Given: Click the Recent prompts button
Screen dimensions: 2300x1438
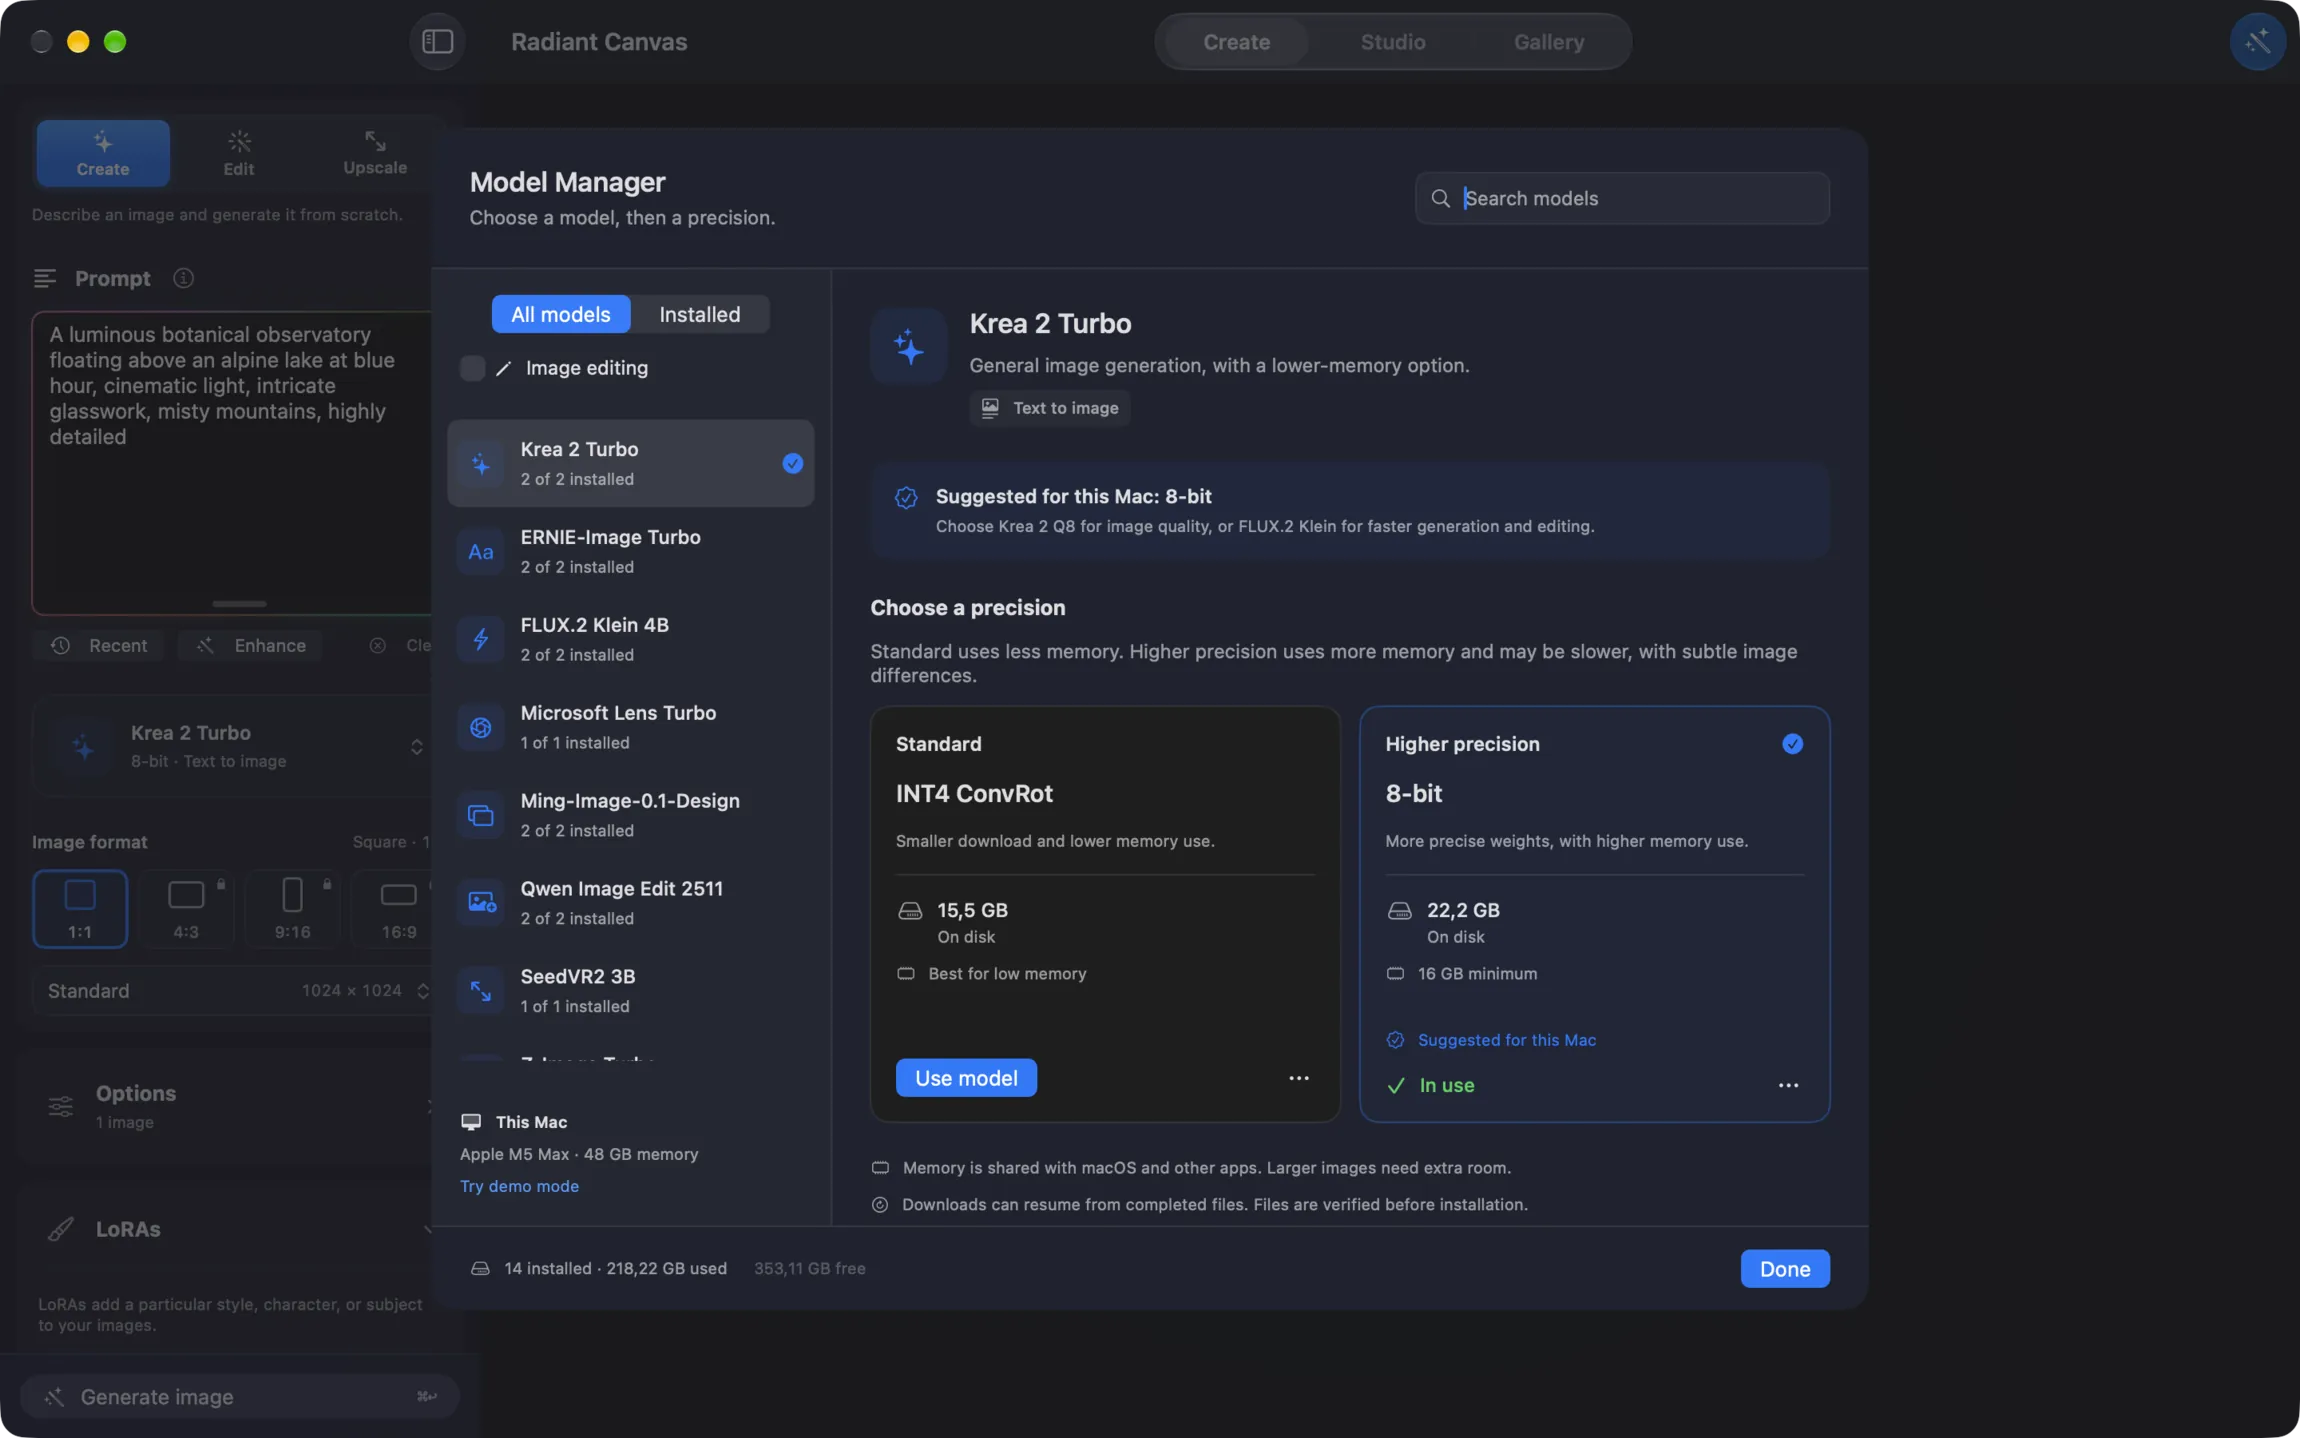Looking at the screenshot, I should pyautogui.click(x=99, y=646).
